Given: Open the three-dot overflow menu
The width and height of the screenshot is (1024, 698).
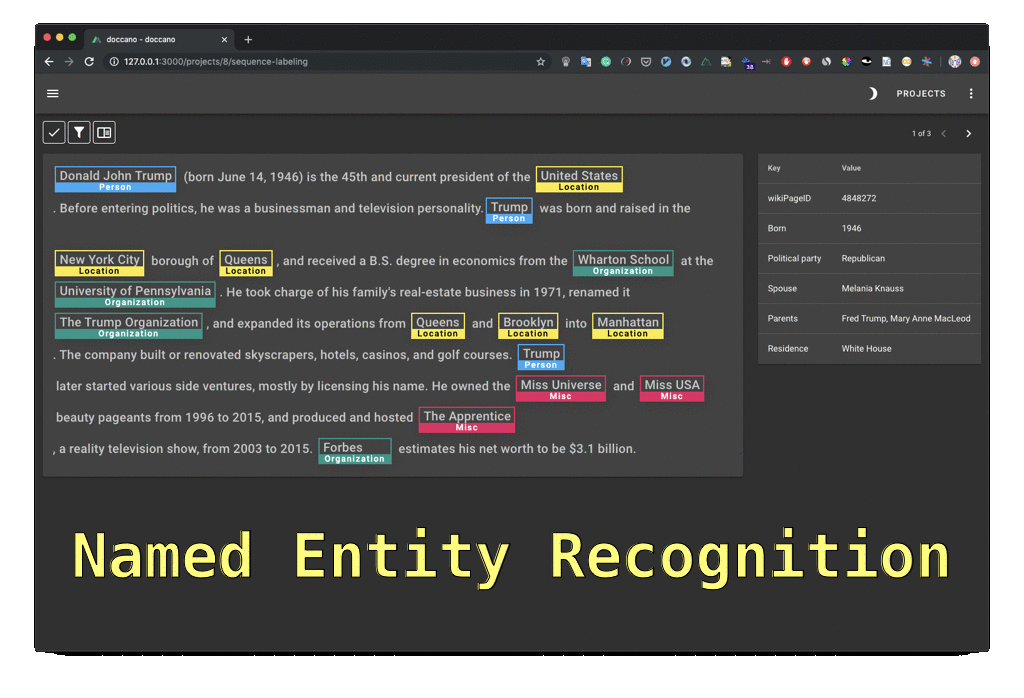Looking at the screenshot, I should point(971,93).
